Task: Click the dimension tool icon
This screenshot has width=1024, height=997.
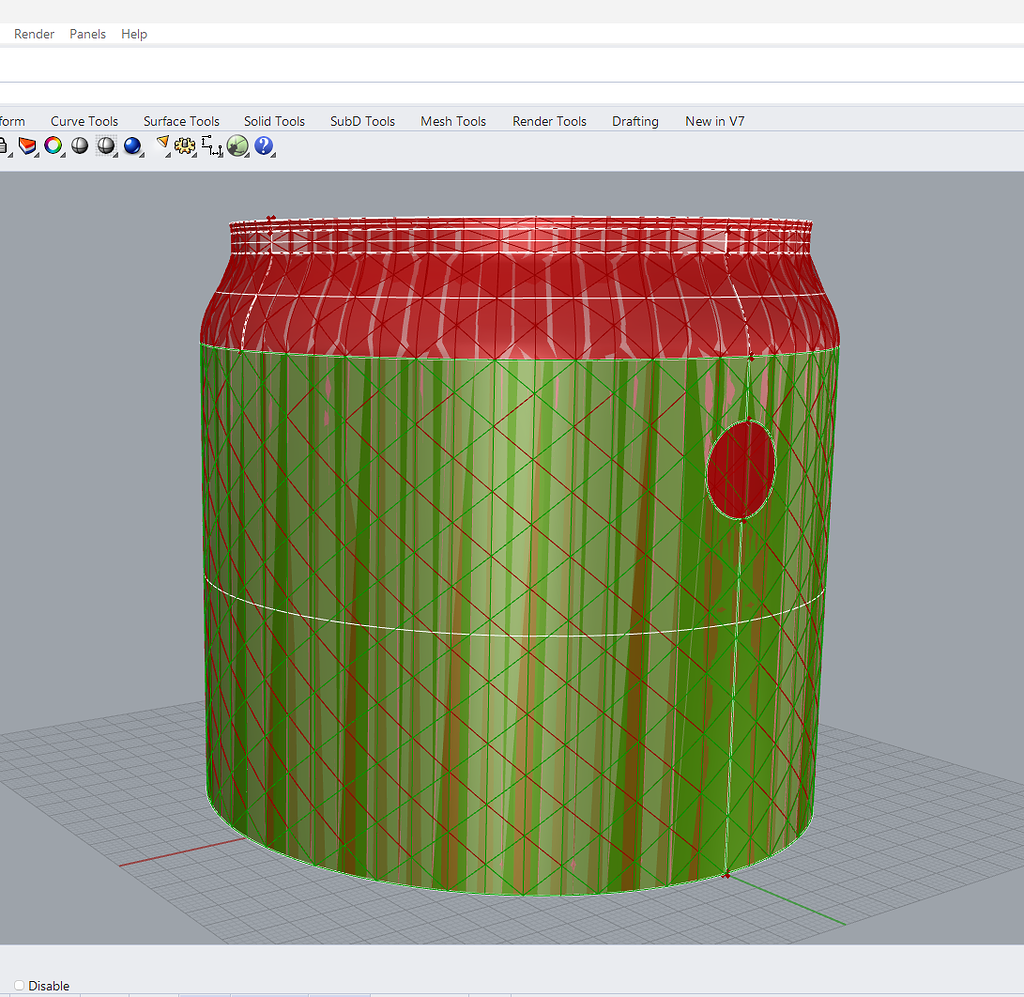Action: (211, 146)
